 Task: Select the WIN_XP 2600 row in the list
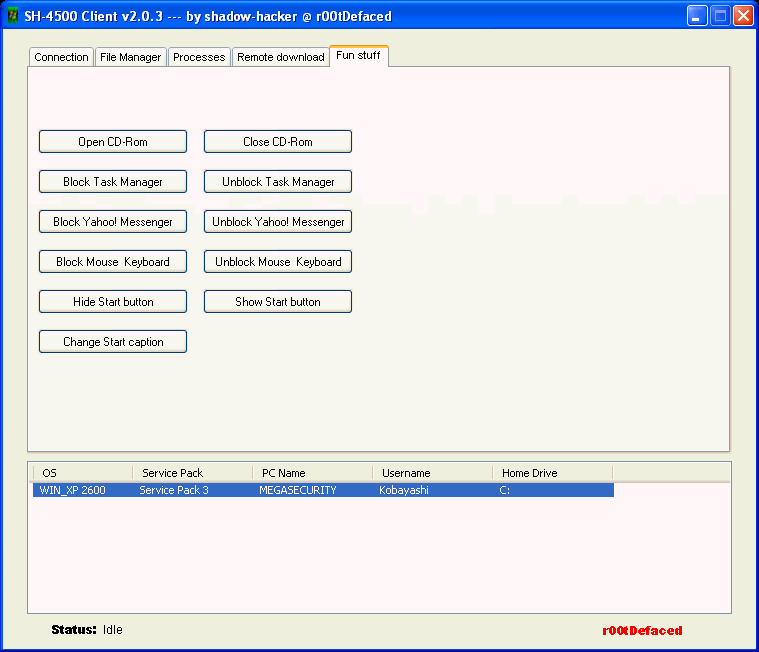pyautogui.click(x=73, y=490)
